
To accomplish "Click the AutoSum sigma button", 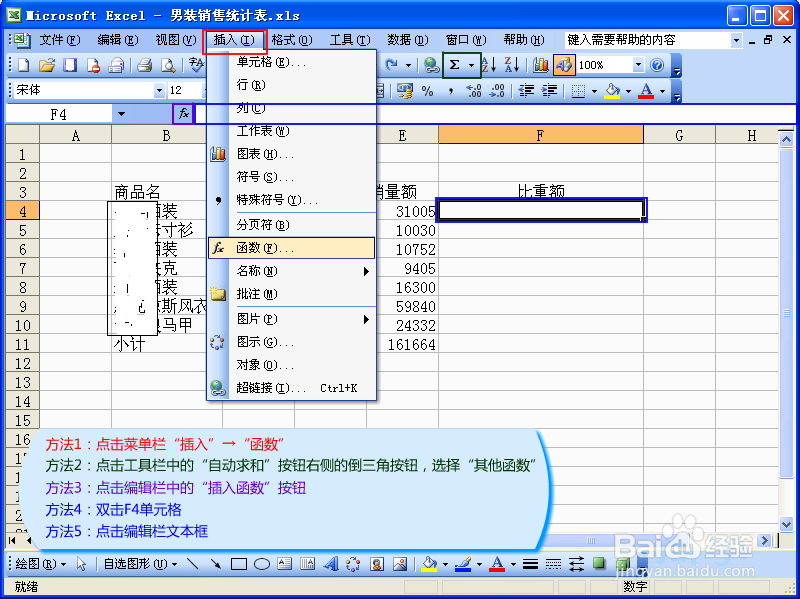I will (454, 65).
